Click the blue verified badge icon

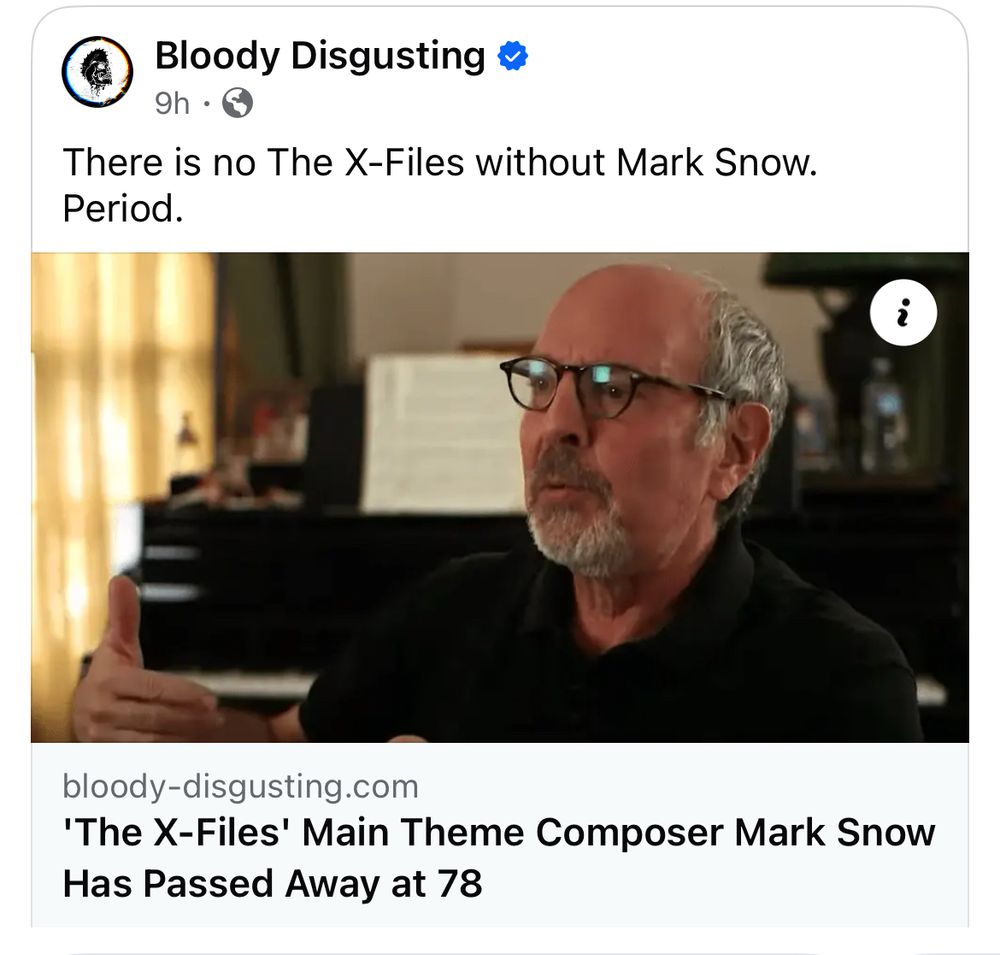tap(512, 56)
